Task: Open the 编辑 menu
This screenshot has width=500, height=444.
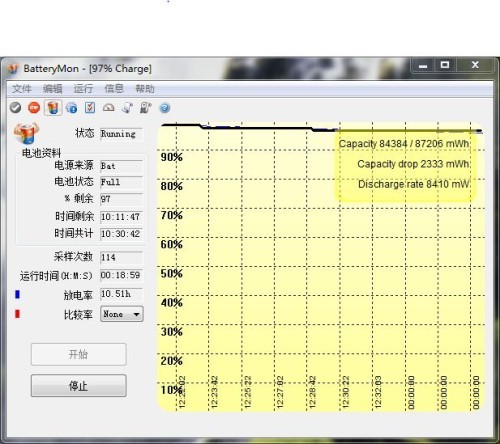Action: [x=52, y=89]
